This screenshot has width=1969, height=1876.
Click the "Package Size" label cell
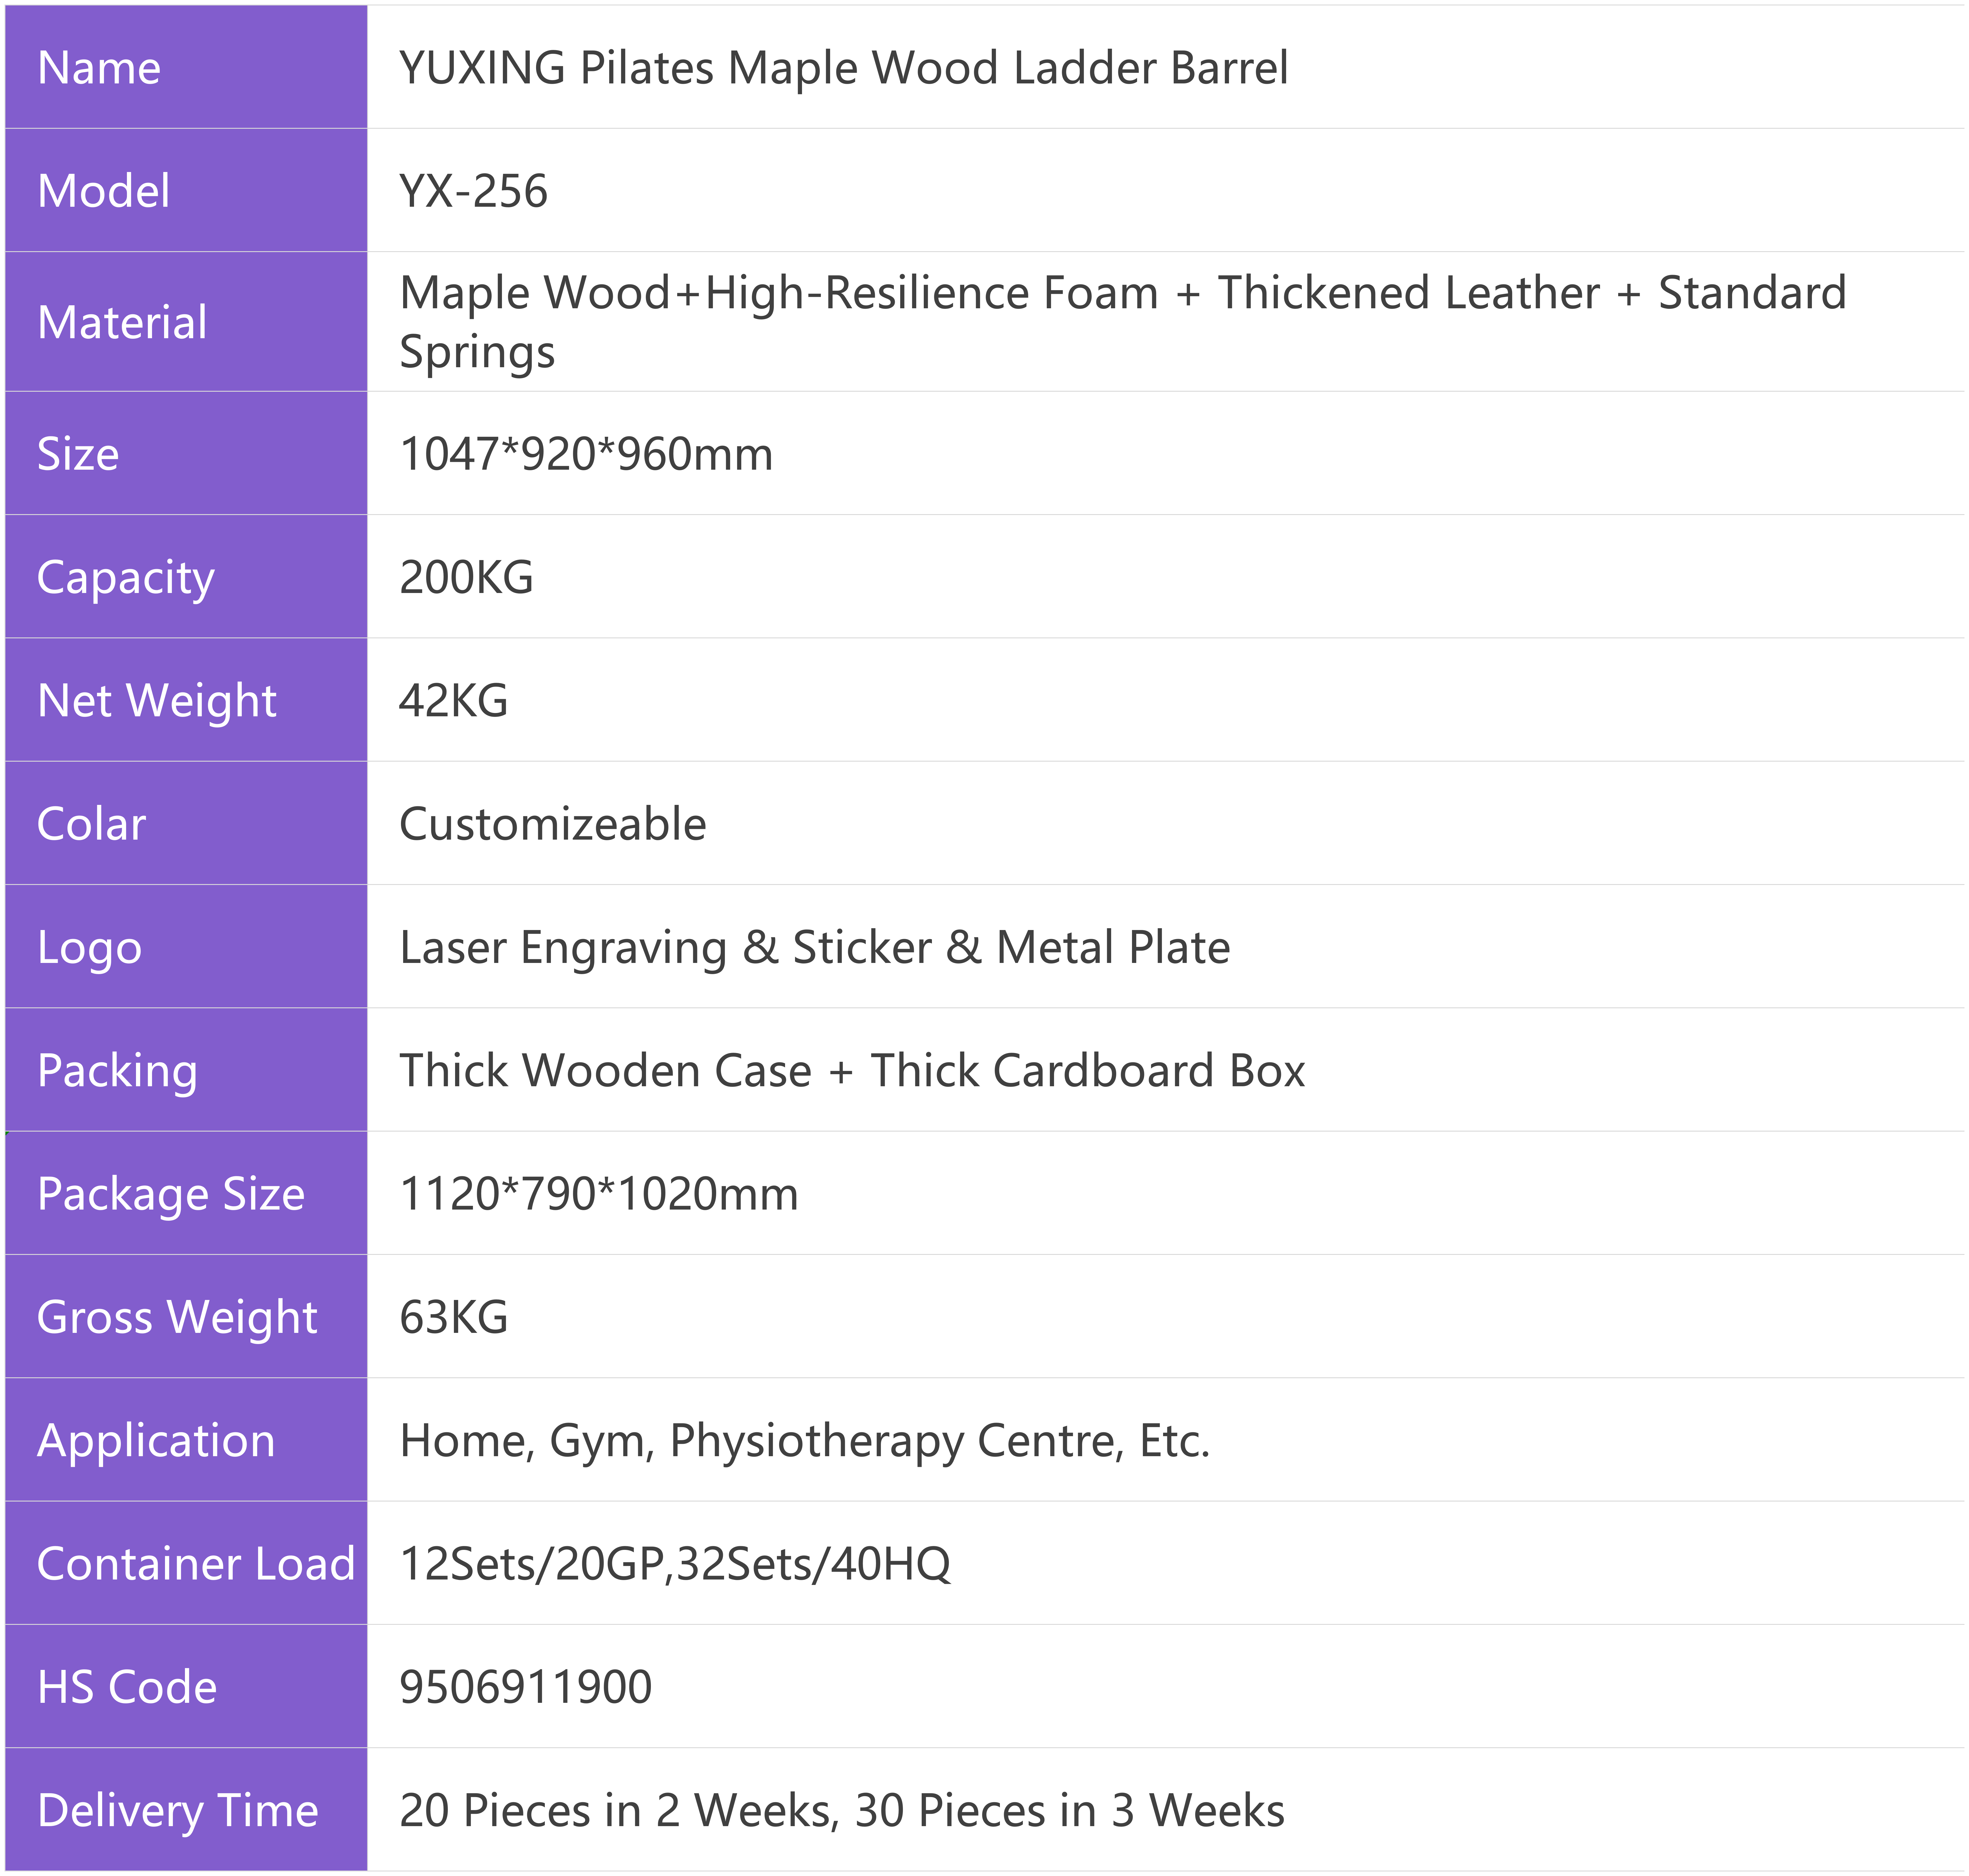click(186, 1193)
